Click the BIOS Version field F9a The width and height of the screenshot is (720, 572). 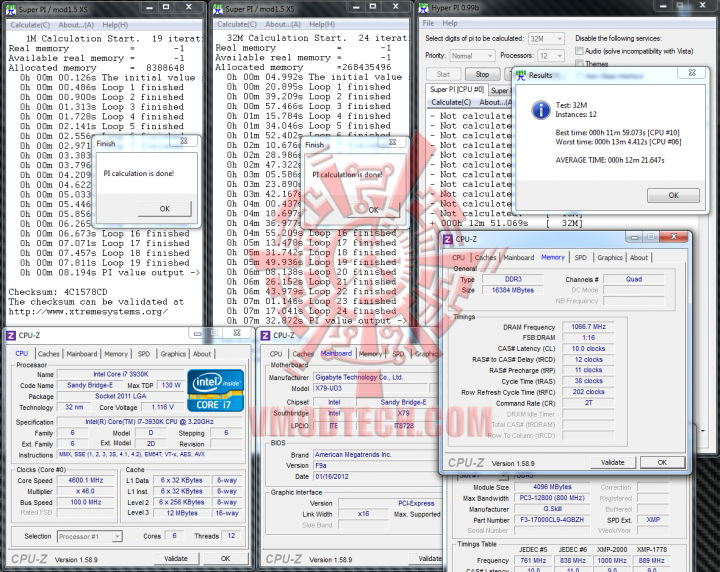coord(377,465)
